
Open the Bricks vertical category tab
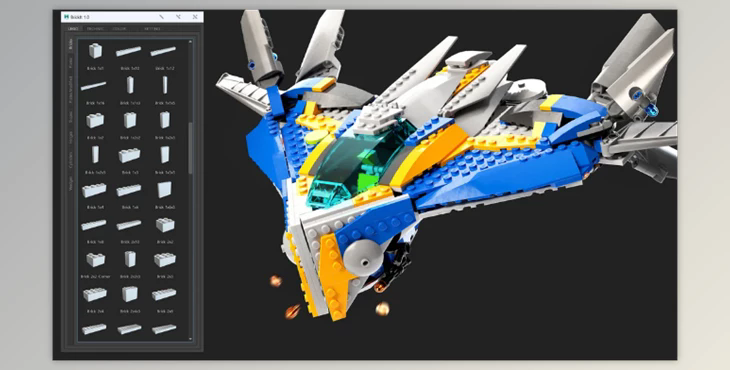pyautogui.click(x=71, y=45)
